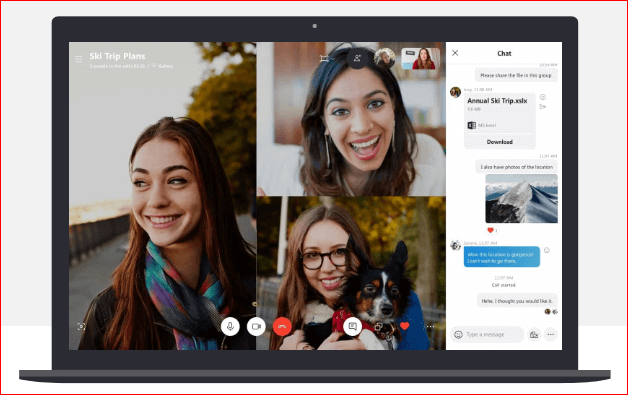Image resolution: width=628 pixels, height=395 pixels.
Task: Select the 'Here, I thought you would like it' message
Action: (x=517, y=301)
